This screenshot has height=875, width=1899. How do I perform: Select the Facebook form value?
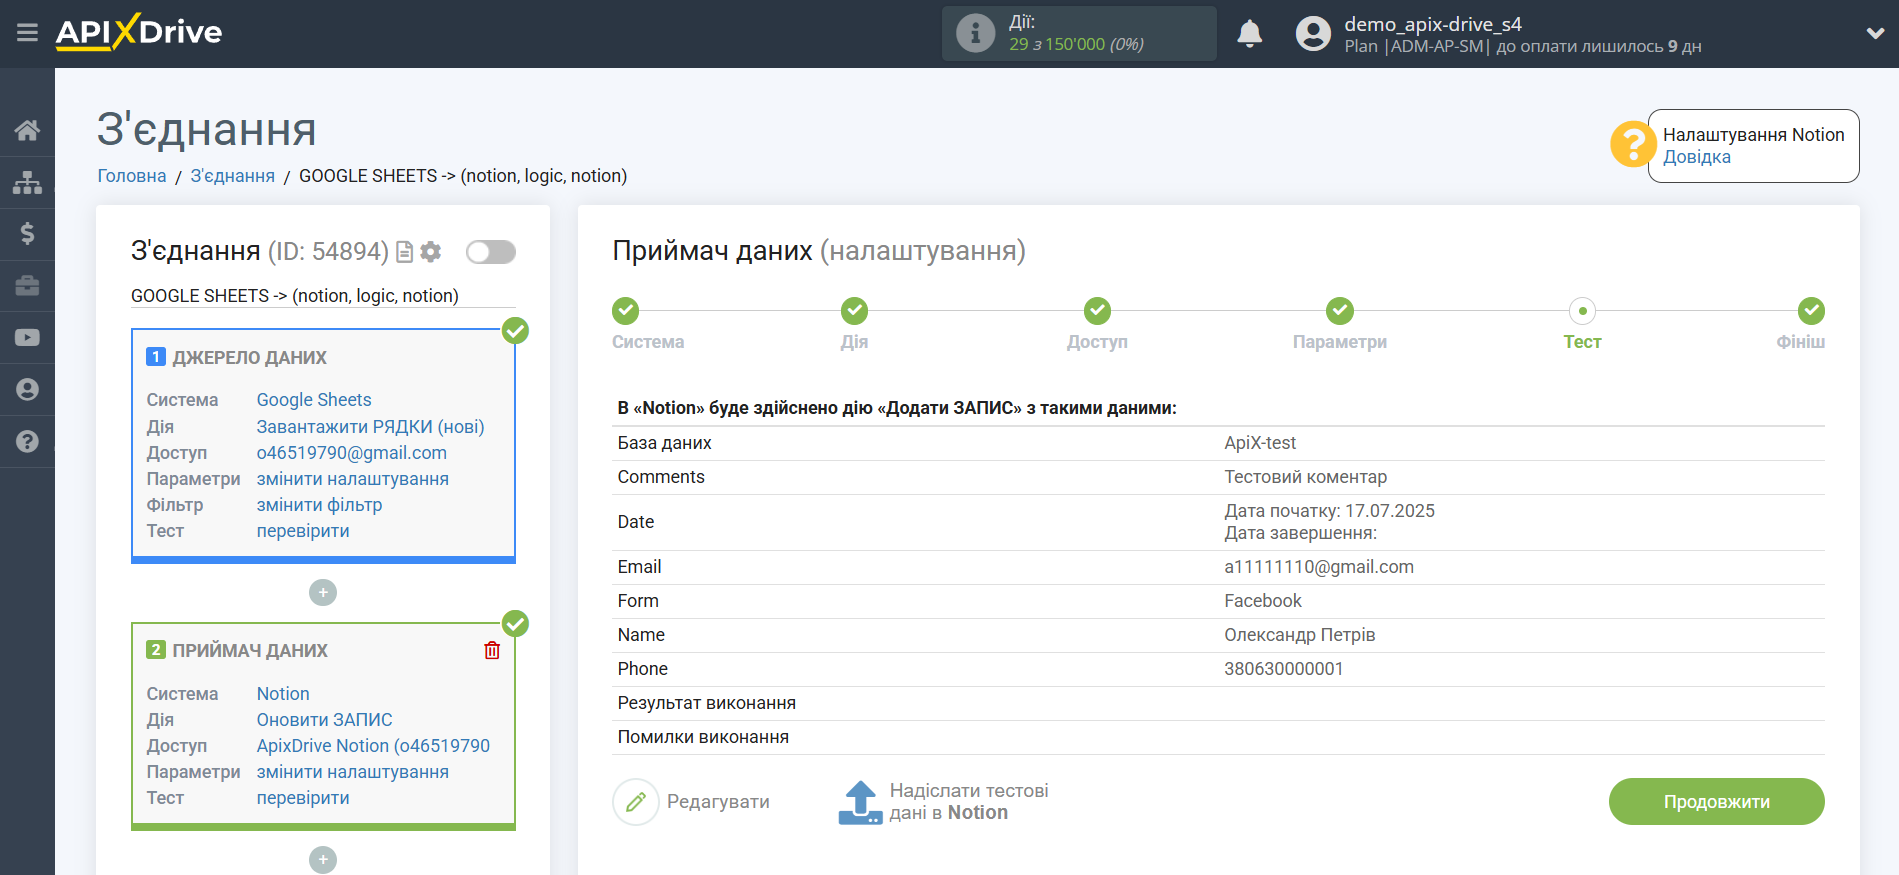[x=1263, y=601]
